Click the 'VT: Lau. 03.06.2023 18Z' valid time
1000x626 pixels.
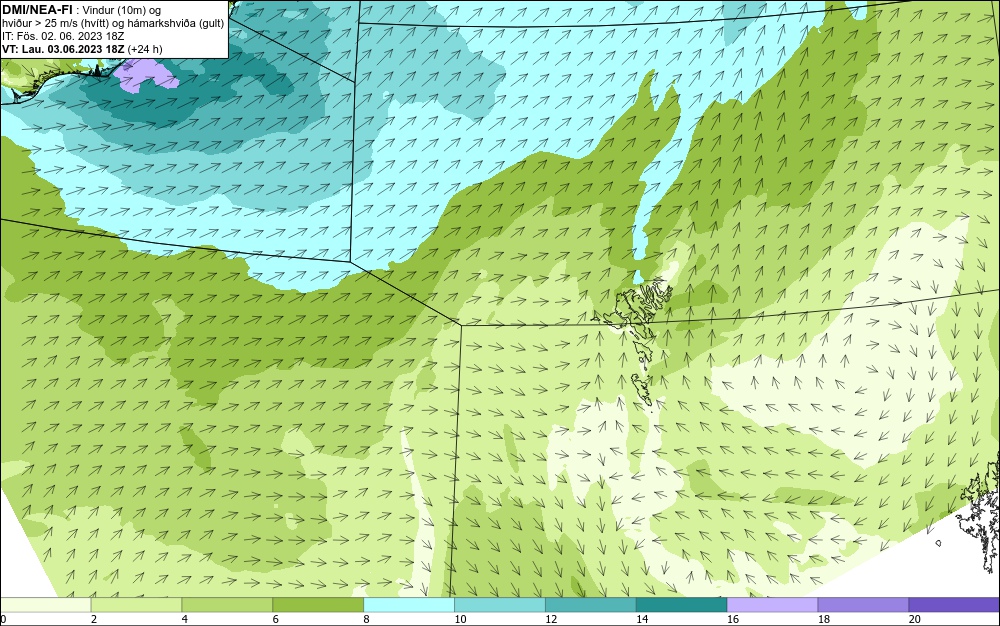pos(63,49)
